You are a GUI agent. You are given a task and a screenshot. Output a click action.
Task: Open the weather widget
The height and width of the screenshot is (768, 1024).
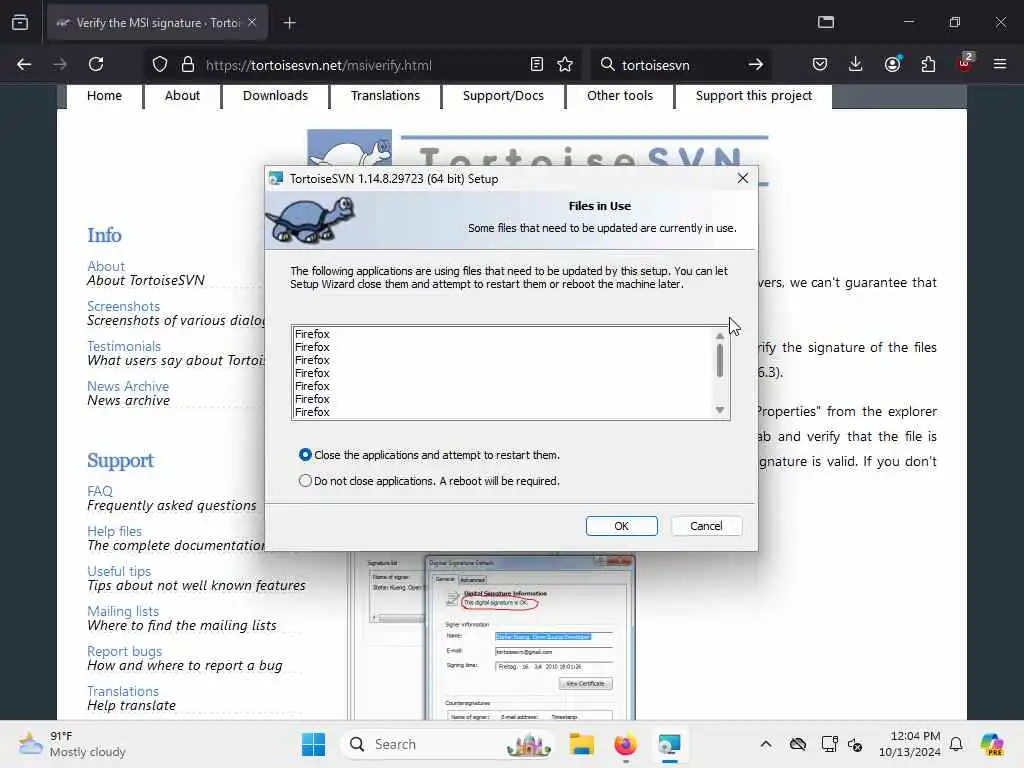point(72,744)
